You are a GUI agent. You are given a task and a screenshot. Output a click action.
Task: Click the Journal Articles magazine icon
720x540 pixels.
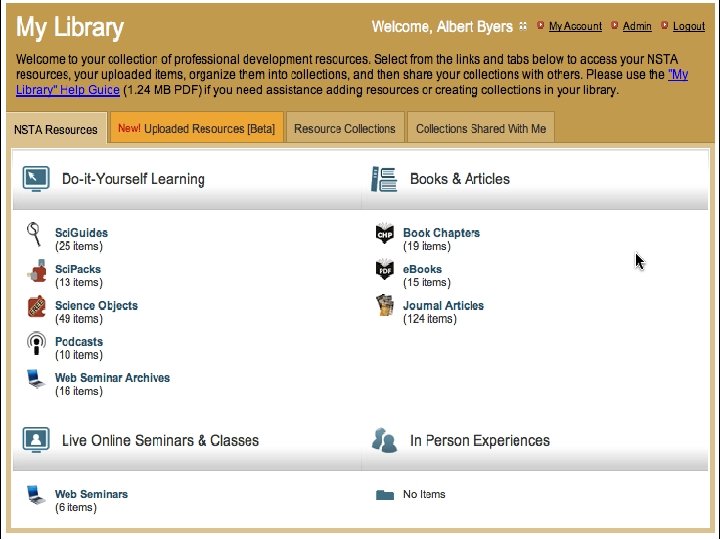click(385, 306)
